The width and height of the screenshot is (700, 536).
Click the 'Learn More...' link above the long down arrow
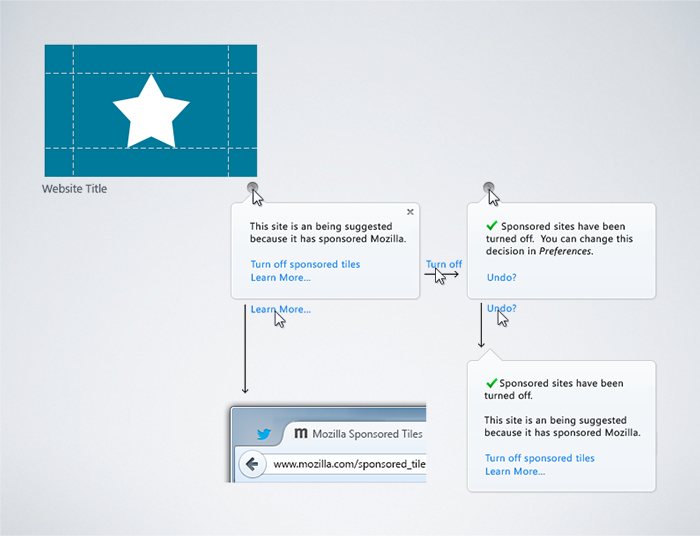pos(280,309)
